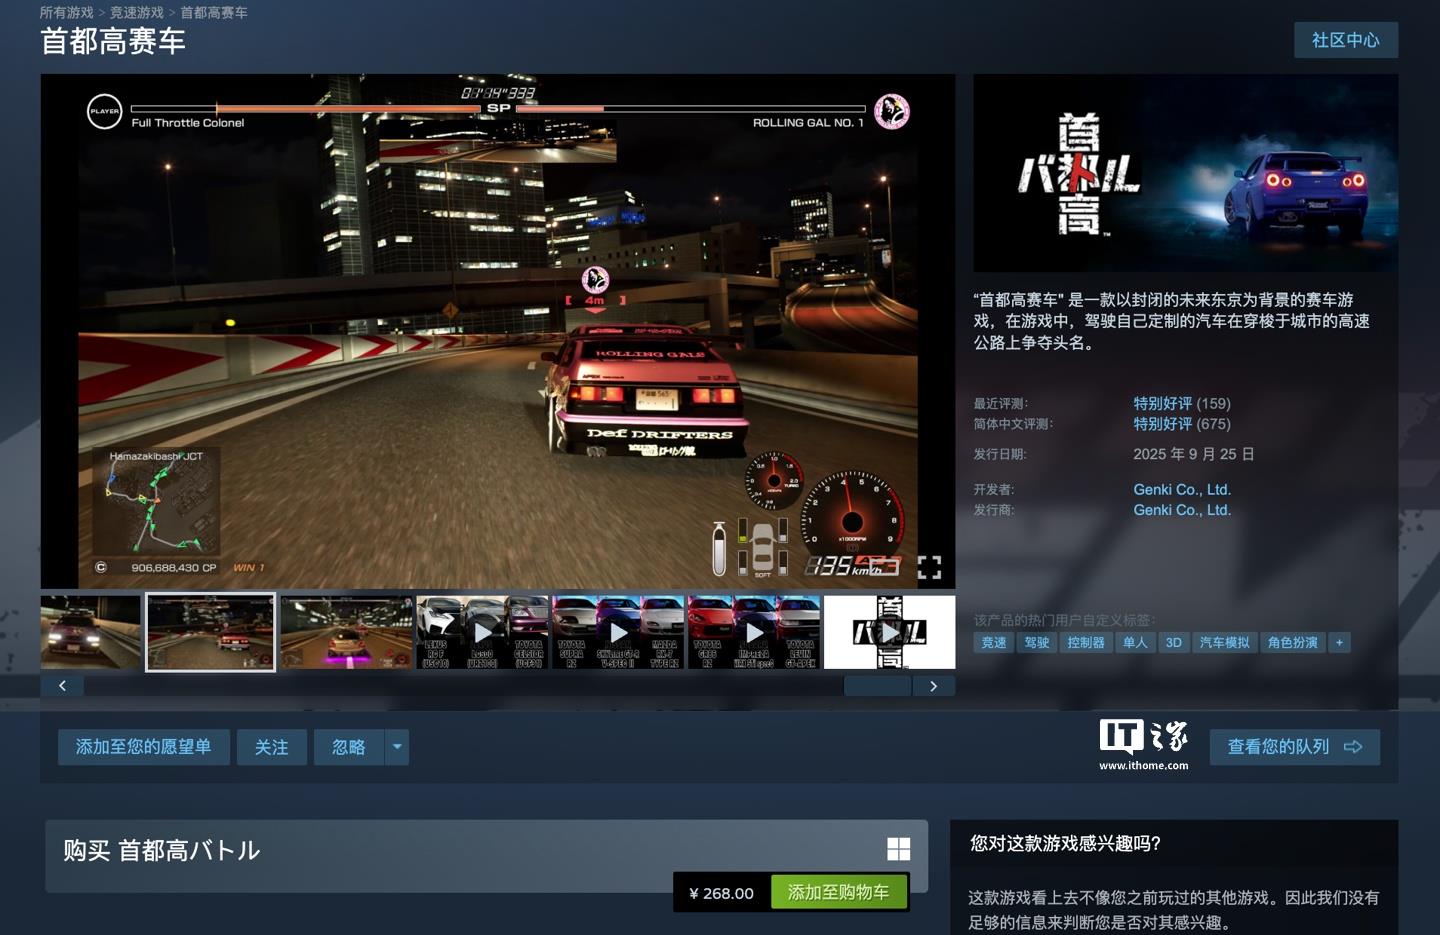Click the thumbnail strip scrollbar handle
This screenshot has height=935, width=1440.
pos(877,686)
